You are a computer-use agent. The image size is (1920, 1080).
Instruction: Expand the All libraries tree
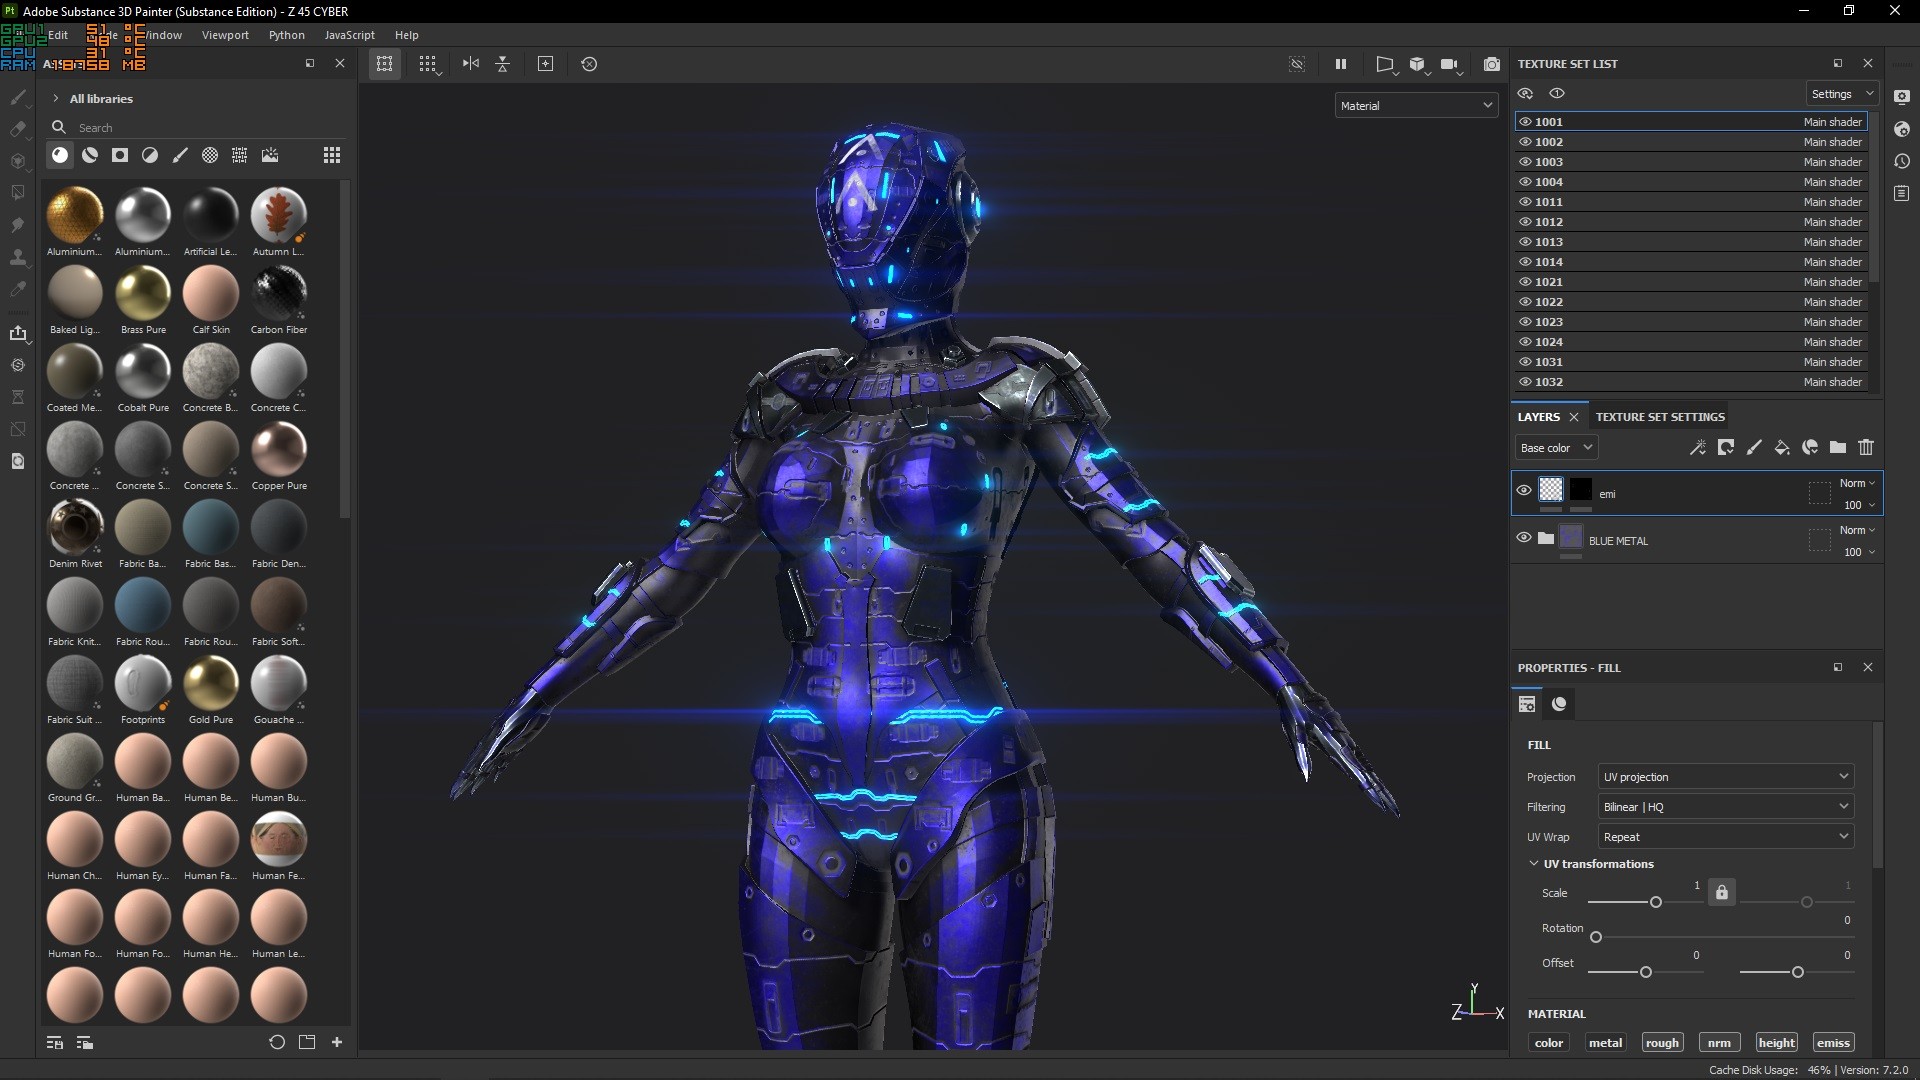[x=56, y=99]
